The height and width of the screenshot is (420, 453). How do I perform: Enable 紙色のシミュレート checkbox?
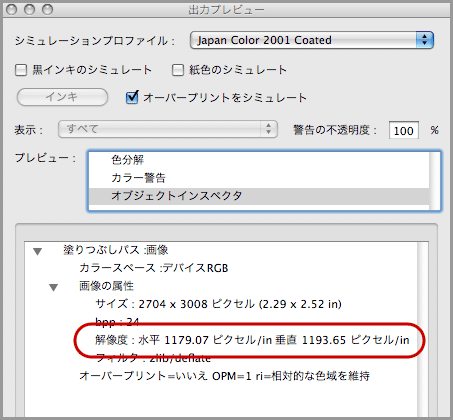[x=178, y=70]
